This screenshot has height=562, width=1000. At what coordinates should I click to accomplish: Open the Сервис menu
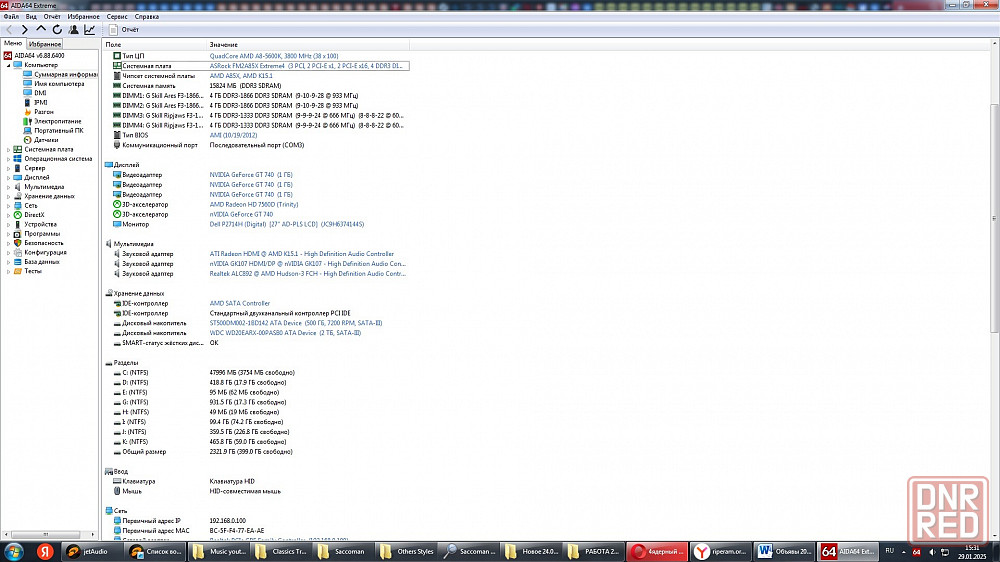pos(117,17)
